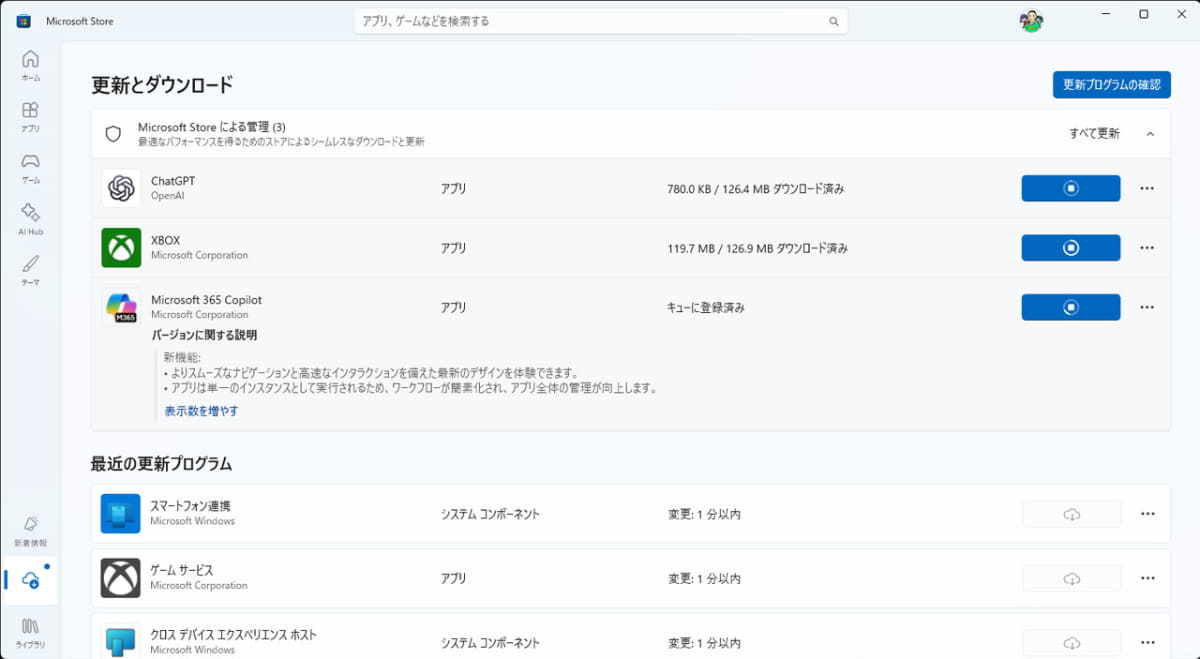Screen dimensions: 1200x659
Task: Select the クロス デバイス エクスペリエンス ホスト title
Action: coord(233,635)
